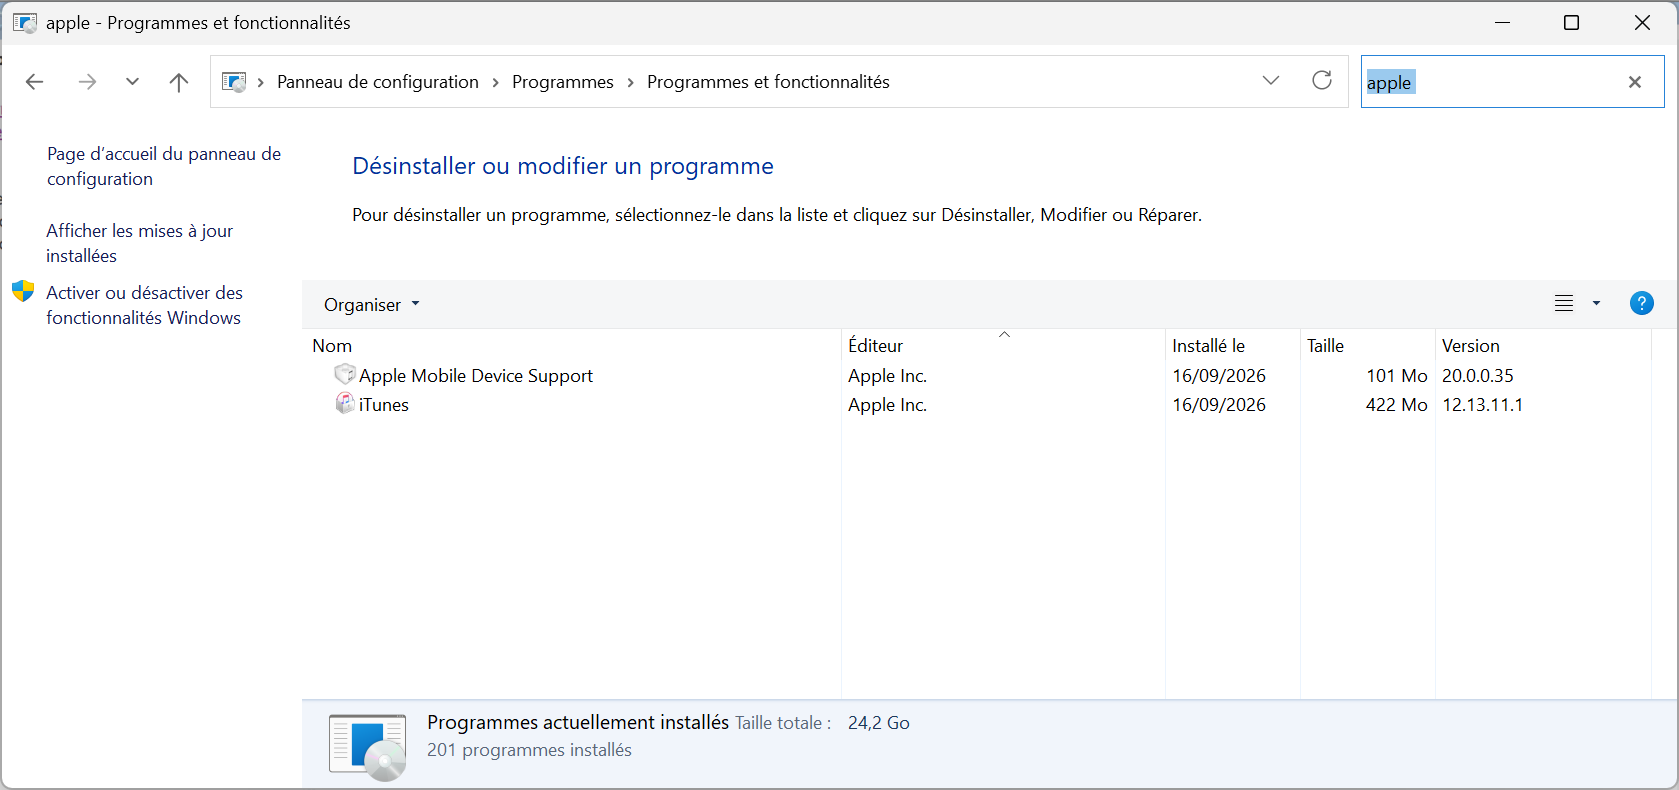Open Panneau de configuration breadcrumb
Screen dimensions: 1679x790
378,82
